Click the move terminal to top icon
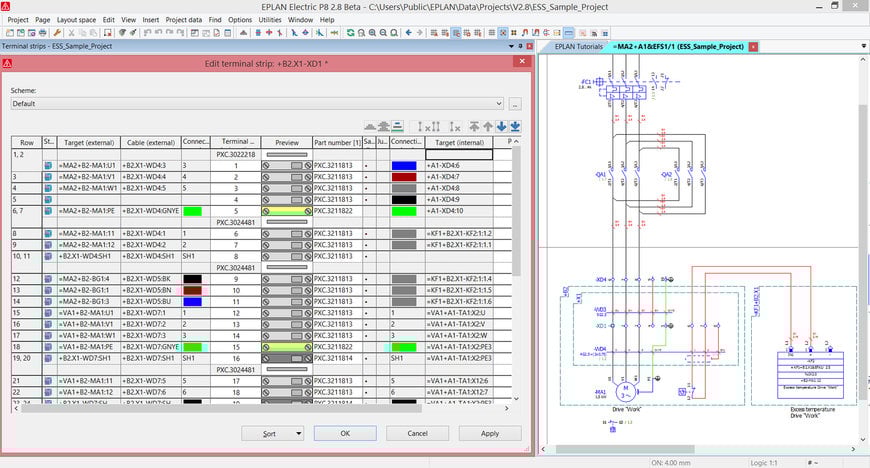 (x=475, y=127)
